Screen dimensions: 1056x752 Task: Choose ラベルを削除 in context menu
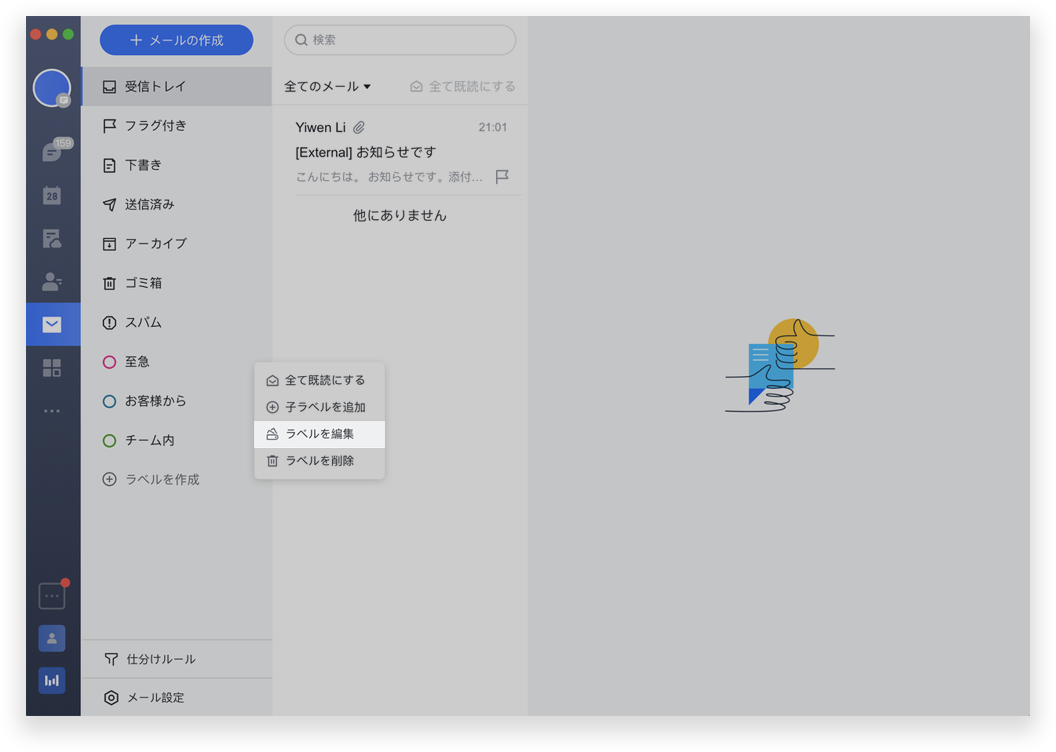click(x=319, y=461)
